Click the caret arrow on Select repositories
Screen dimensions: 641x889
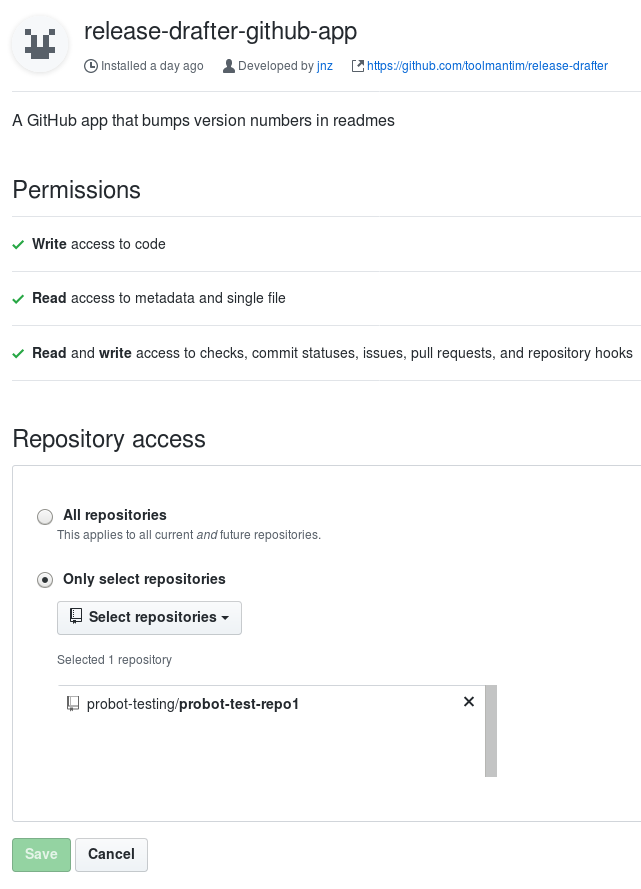[227, 619]
